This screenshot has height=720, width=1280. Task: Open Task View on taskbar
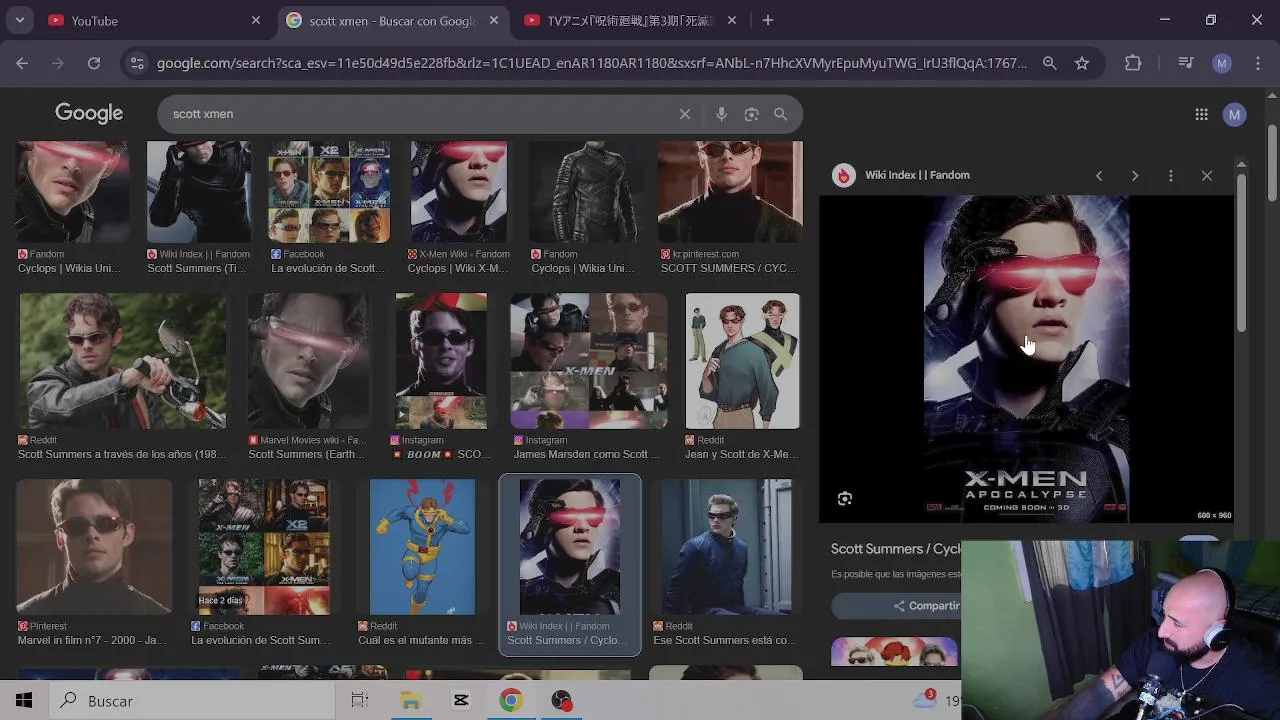coord(360,700)
